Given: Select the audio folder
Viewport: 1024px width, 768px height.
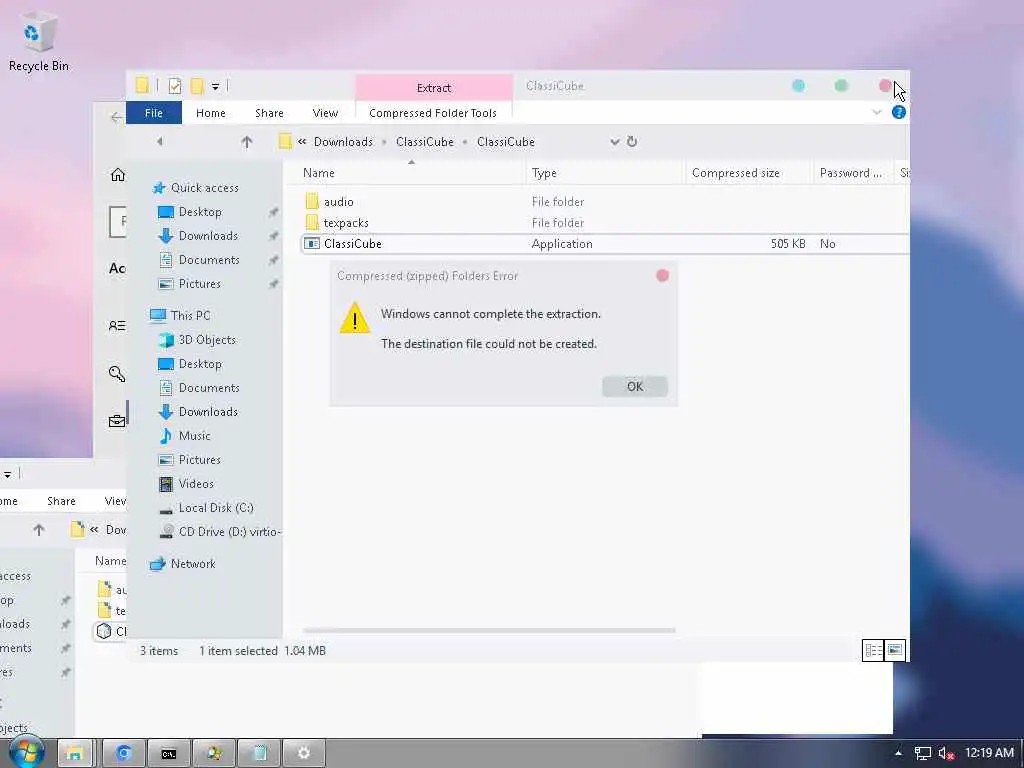Looking at the screenshot, I should pyautogui.click(x=338, y=202).
